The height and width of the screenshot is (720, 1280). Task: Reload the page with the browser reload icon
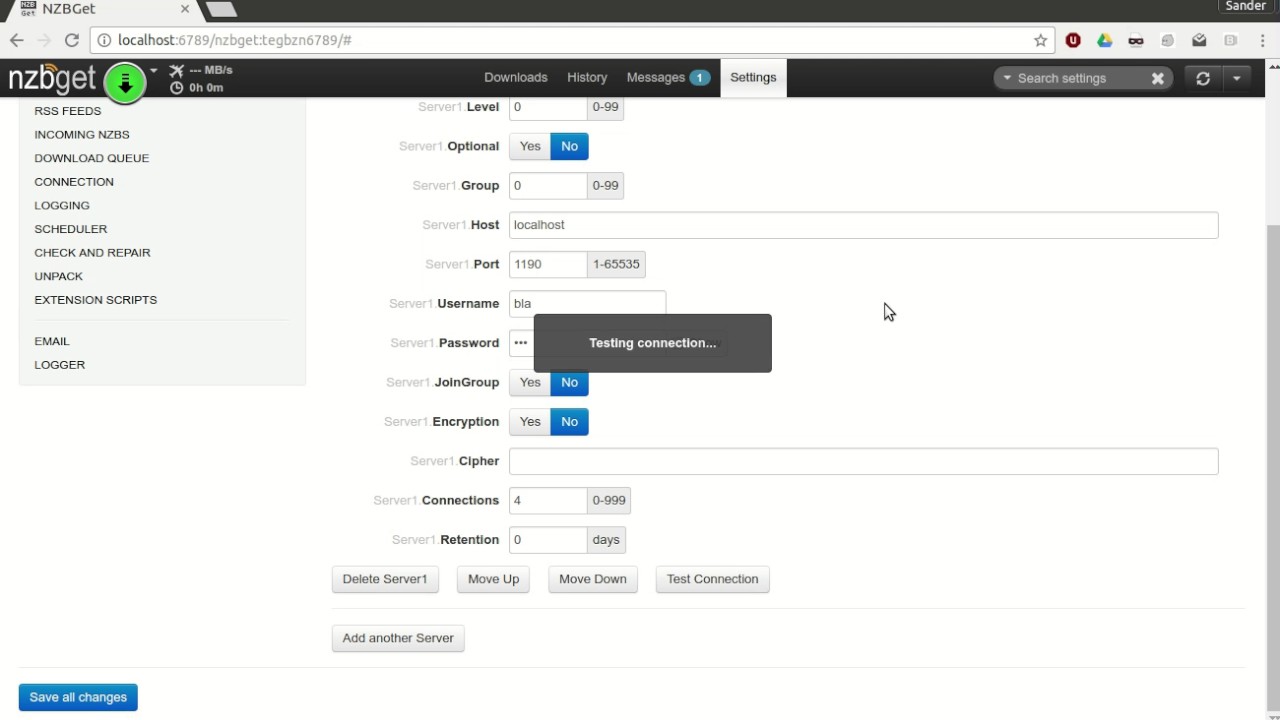[x=71, y=40]
